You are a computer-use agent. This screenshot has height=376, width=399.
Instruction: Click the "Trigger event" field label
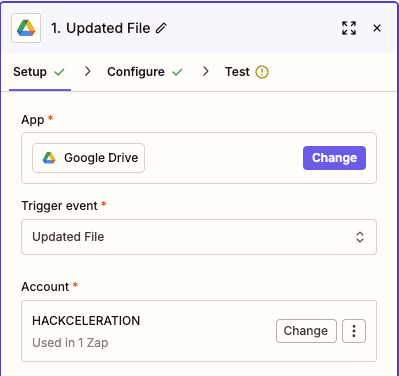[x=59, y=206]
